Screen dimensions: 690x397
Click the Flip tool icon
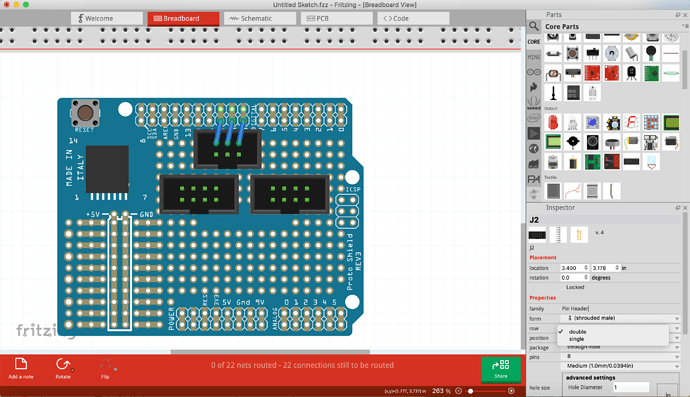[x=105, y=364]
